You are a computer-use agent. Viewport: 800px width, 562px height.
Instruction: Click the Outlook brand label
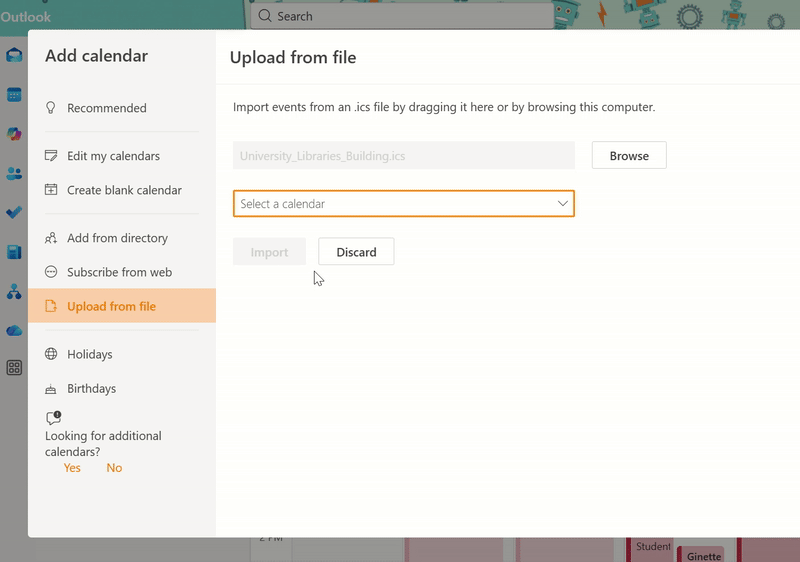pyautogui.click(x=26, y=17)
